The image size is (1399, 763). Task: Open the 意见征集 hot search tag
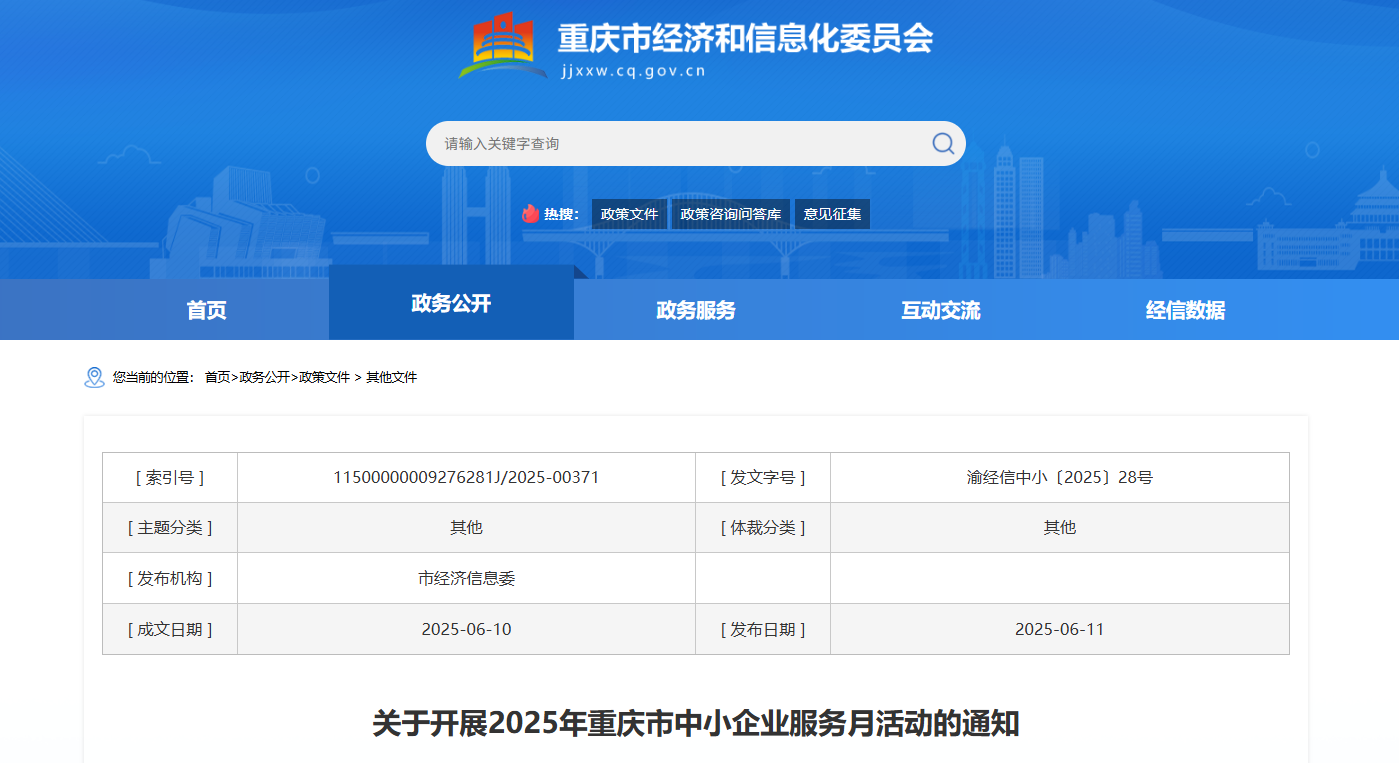[832, 214]
